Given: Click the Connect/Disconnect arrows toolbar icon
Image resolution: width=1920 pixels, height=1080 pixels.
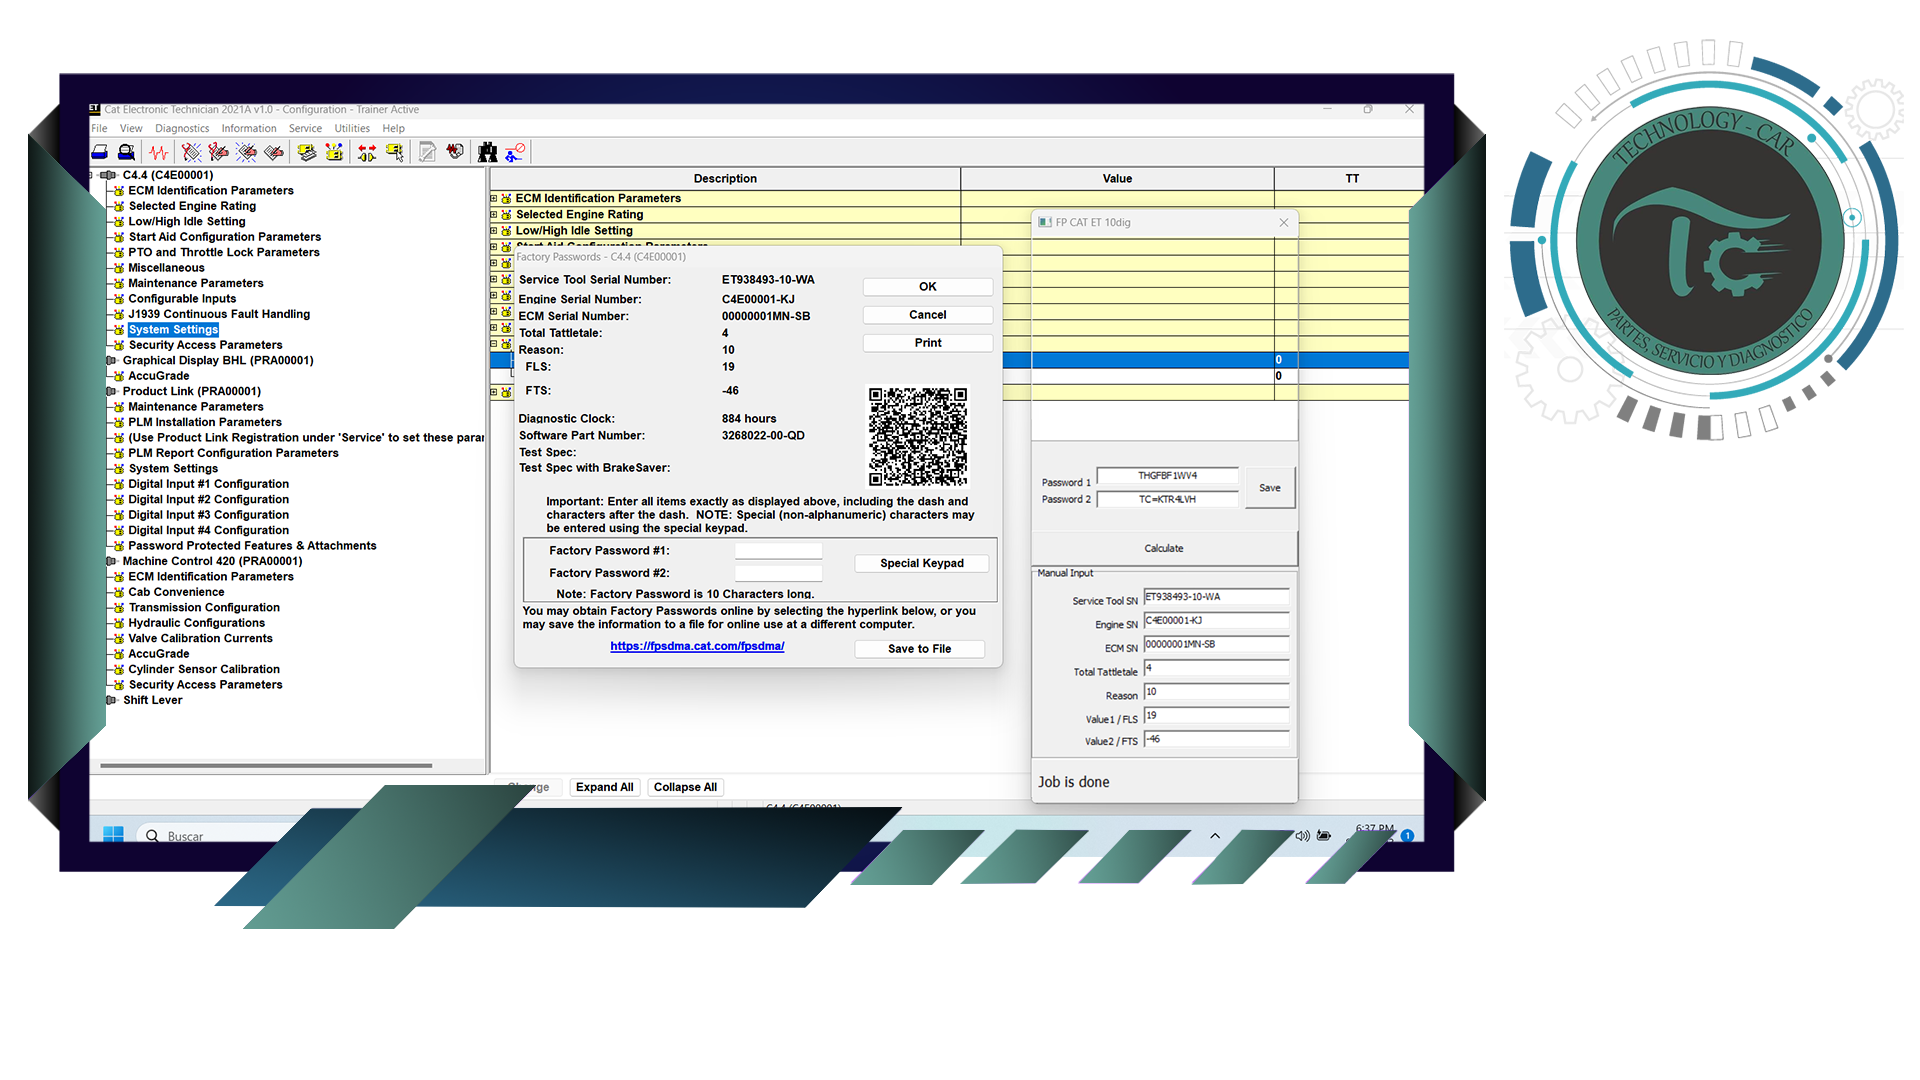Looking at the screenshot, I should 367,152.
